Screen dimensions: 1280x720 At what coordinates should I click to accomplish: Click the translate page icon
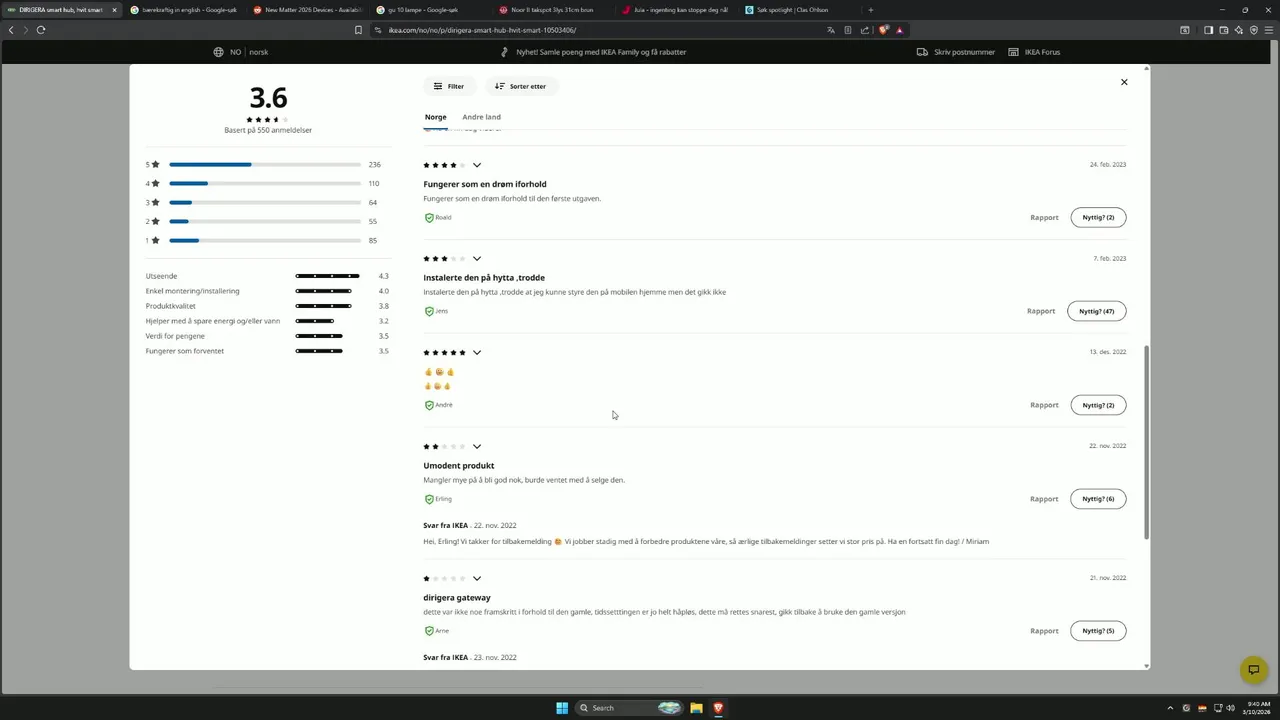click(x=831, y=30)
